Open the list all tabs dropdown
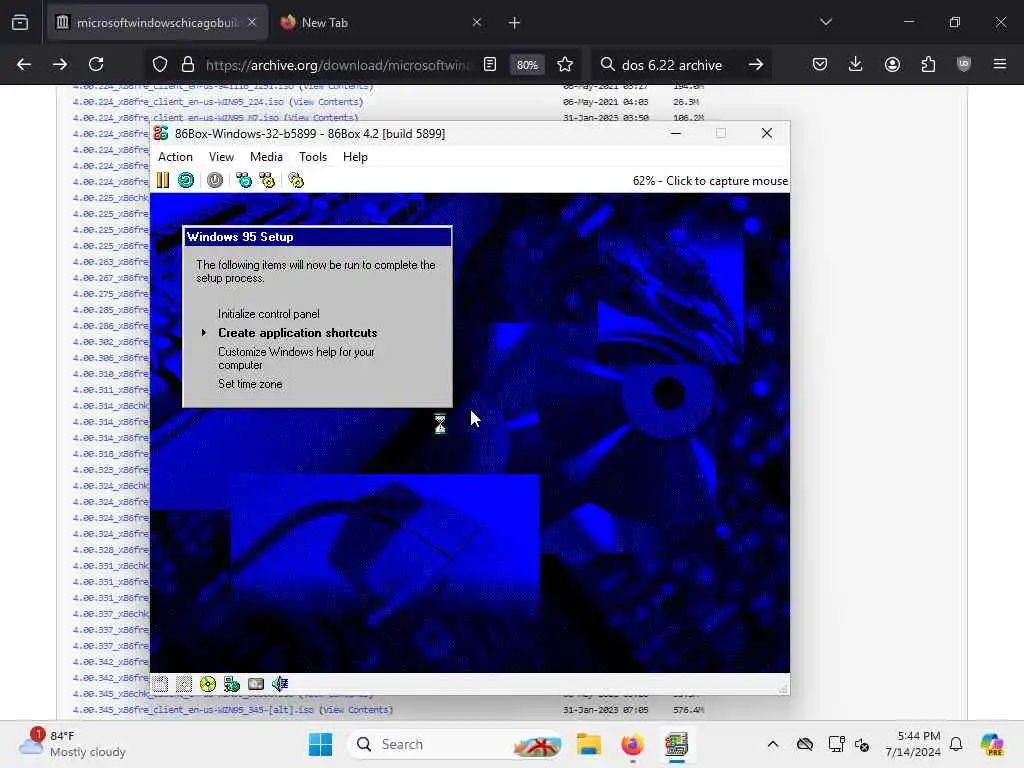 coord(825,22)
